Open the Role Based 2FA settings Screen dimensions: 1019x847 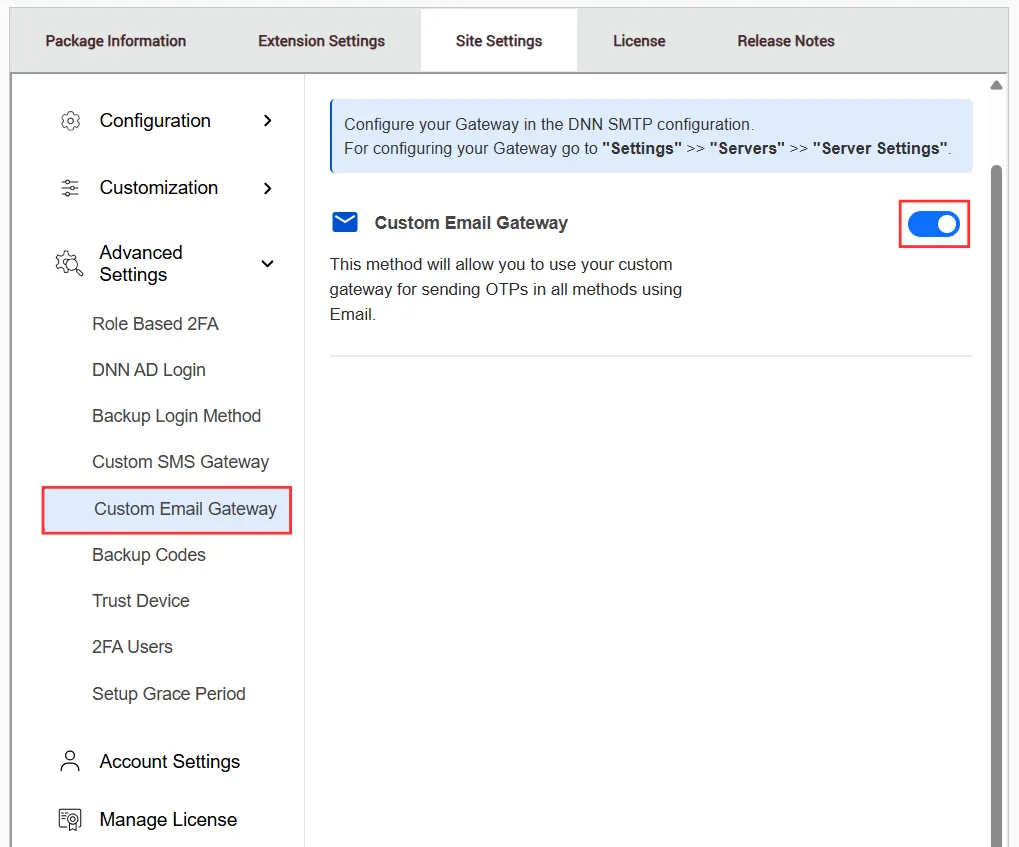pyautogui.click(x=155, y=323)
